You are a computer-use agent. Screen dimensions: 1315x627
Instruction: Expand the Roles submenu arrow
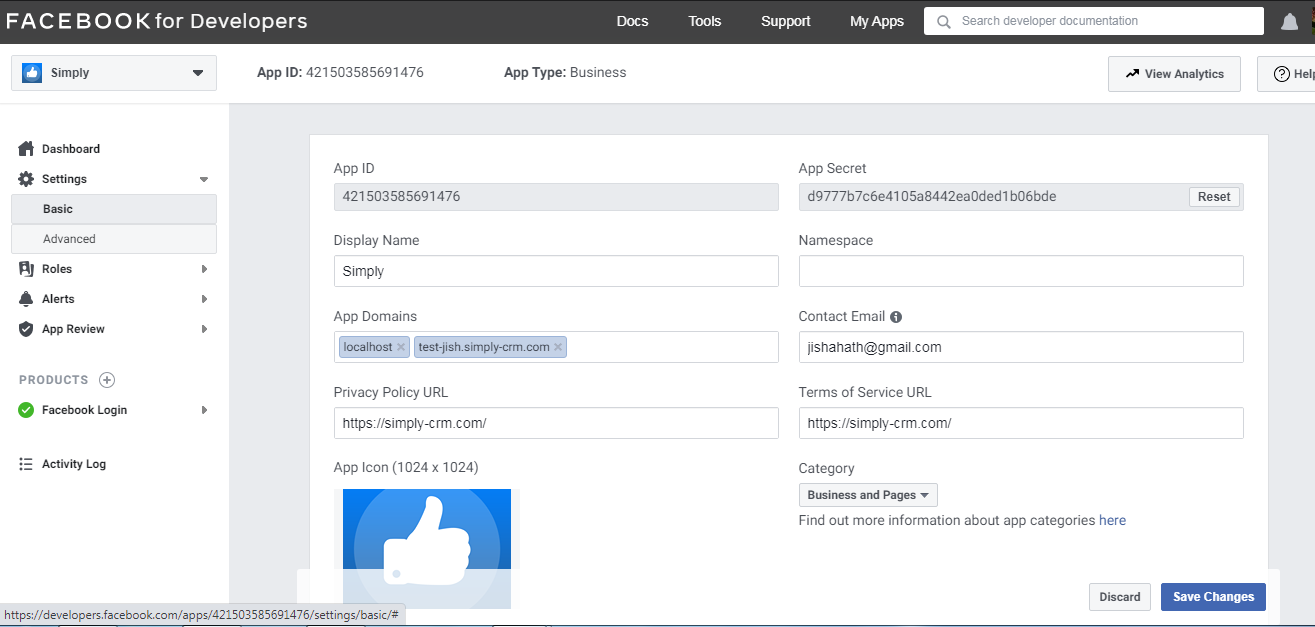[204, 269]
